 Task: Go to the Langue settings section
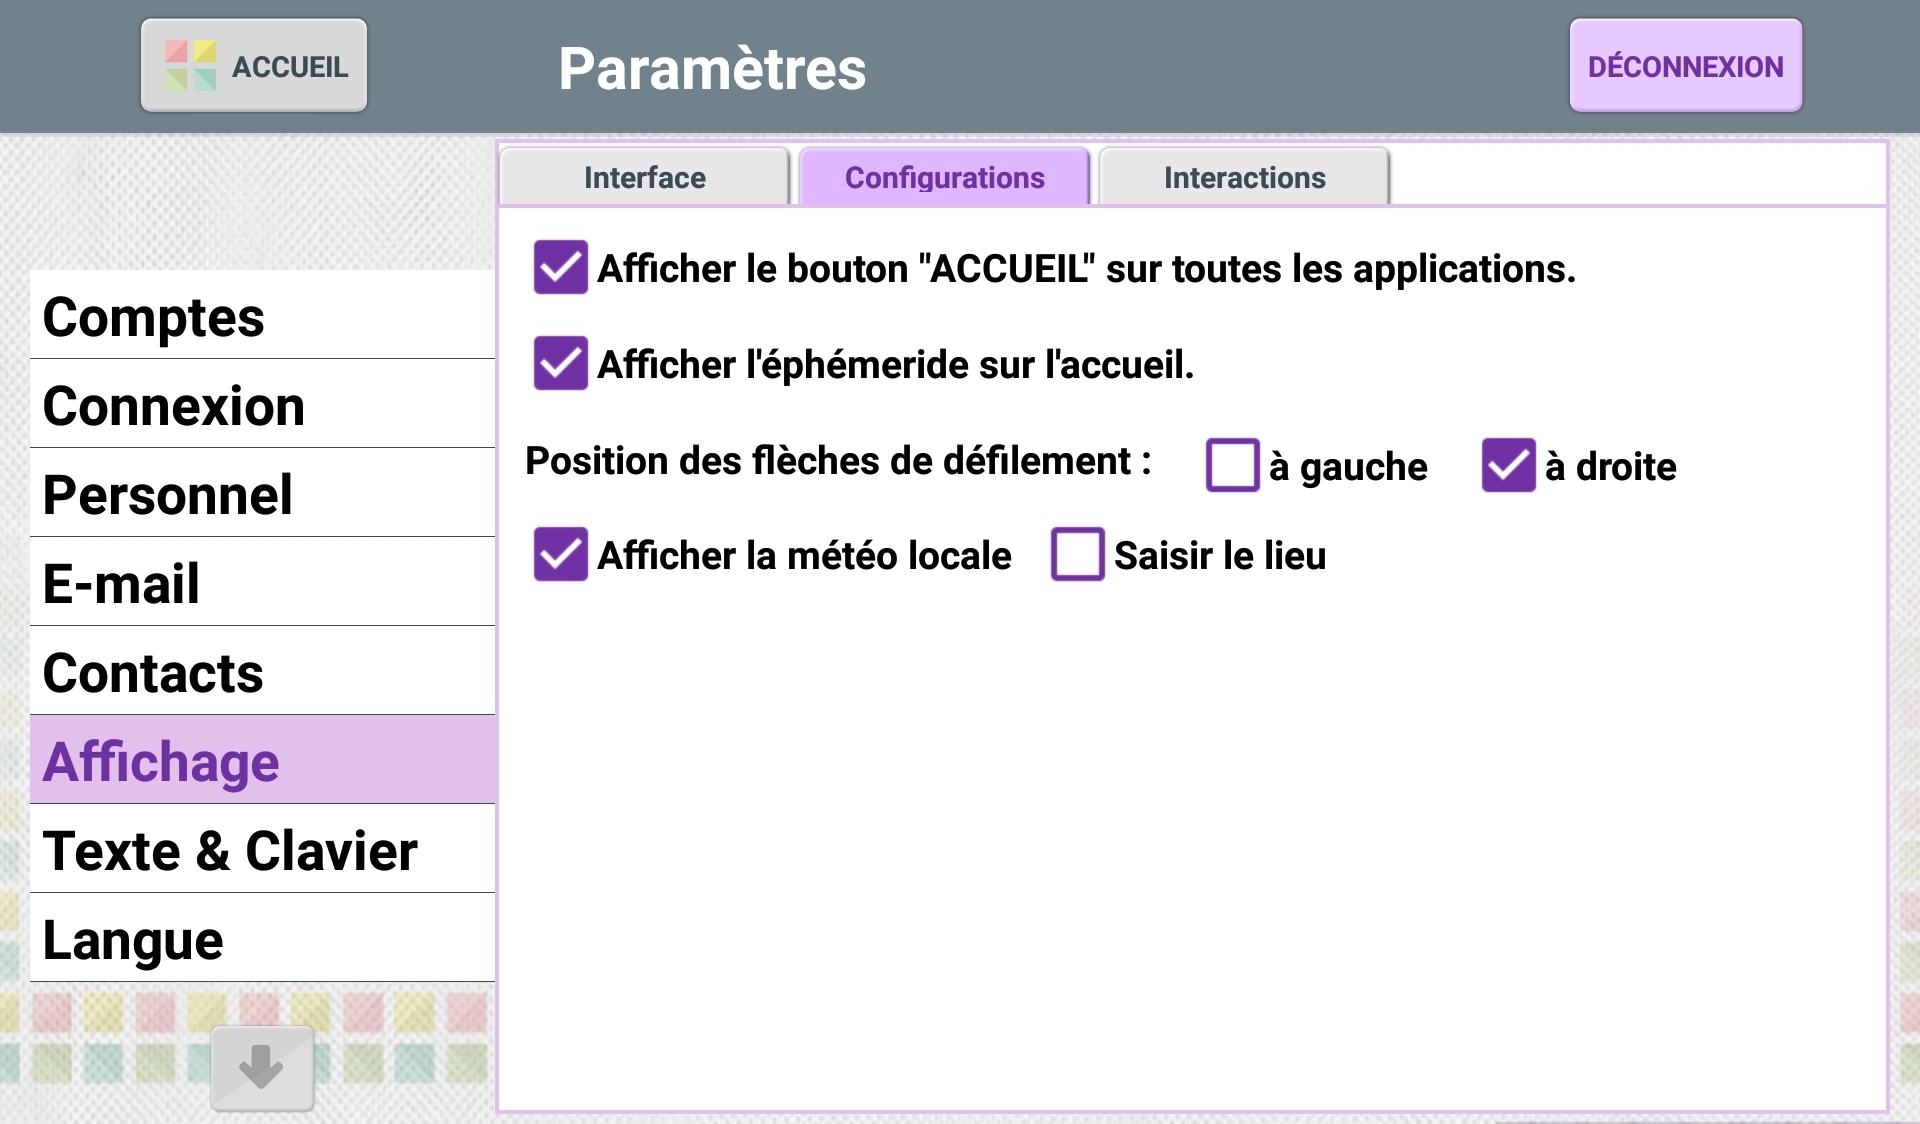point(263,938)
